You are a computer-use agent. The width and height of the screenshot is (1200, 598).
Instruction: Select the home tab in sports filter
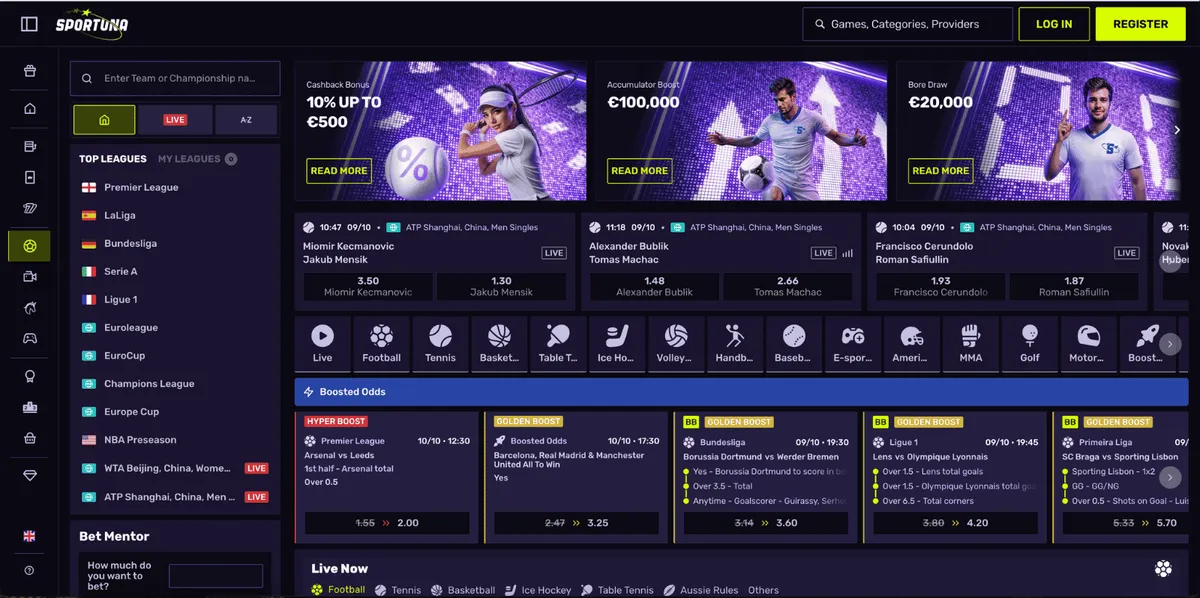click(104, 120)
